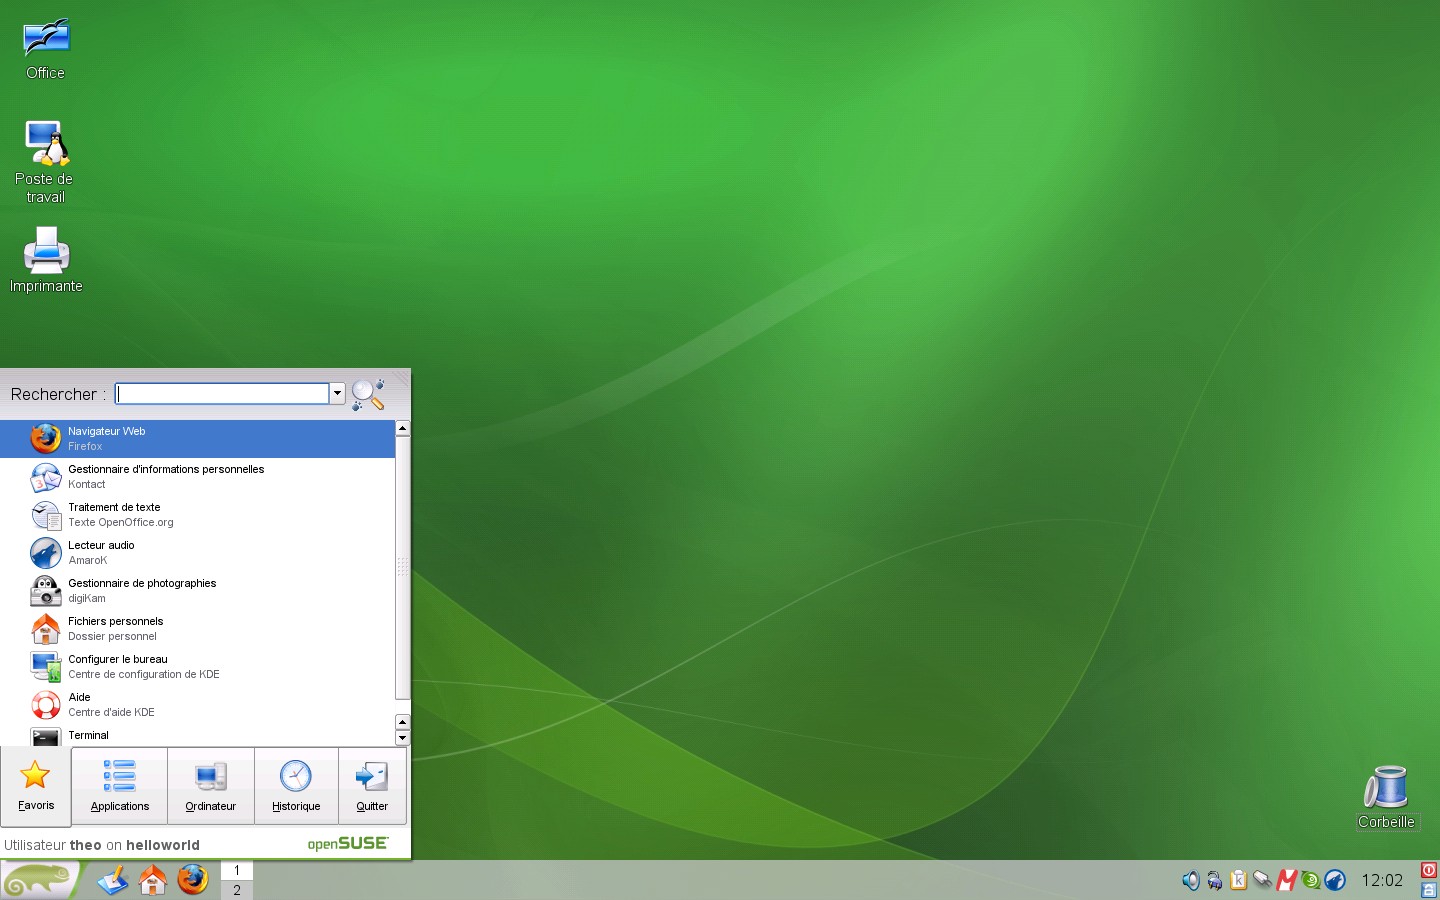Switch to the Favoris tab

pos(36,786)
